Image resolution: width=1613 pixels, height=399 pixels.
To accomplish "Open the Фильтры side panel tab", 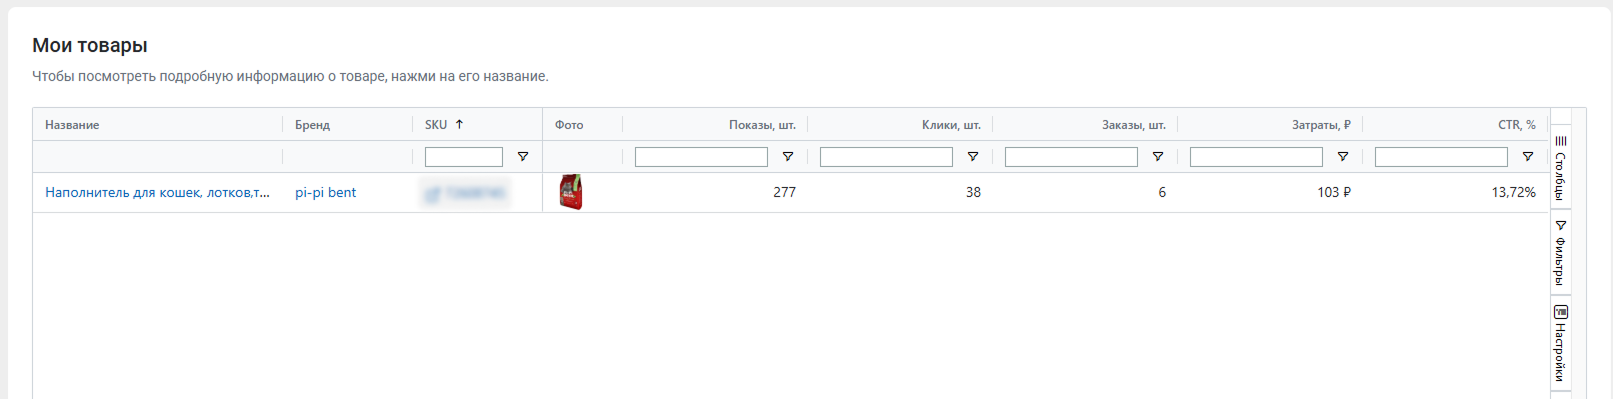I will pos(1561,252).
